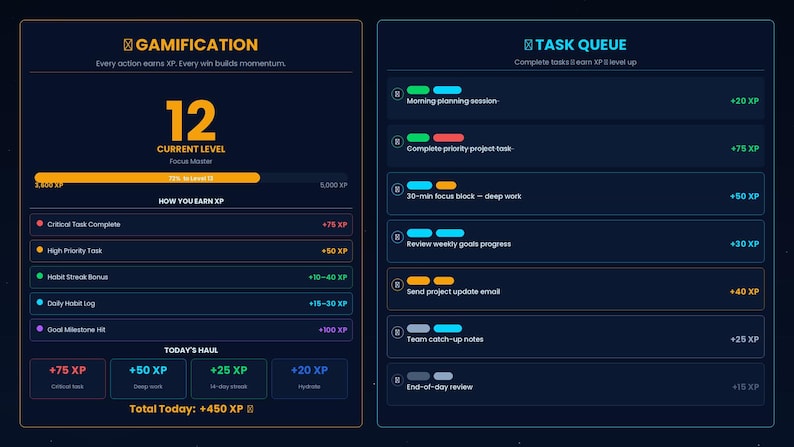This screenshot has height=447, width=794.
Task: Tick the Review weekly goals progress checkbox
Action: (x=398, y=236)
